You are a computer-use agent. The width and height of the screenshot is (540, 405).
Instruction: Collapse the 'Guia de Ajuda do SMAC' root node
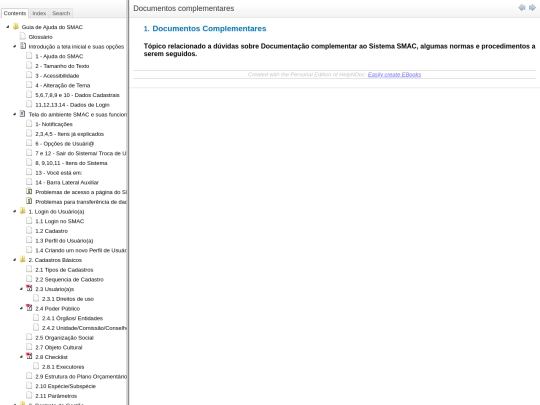pos(8,27)
